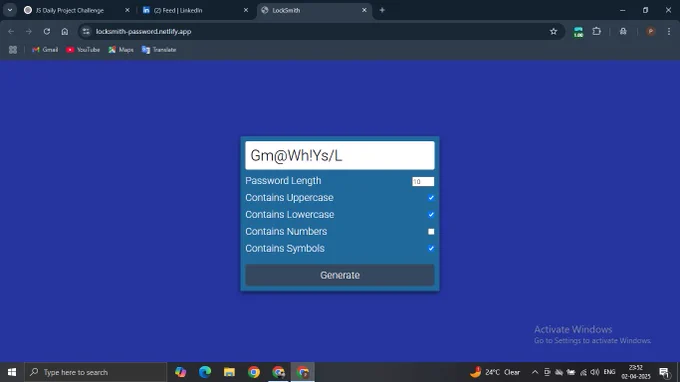The image size is (680, 382).
Task: Open the notification center icon
Action: (x=664, y=372)
